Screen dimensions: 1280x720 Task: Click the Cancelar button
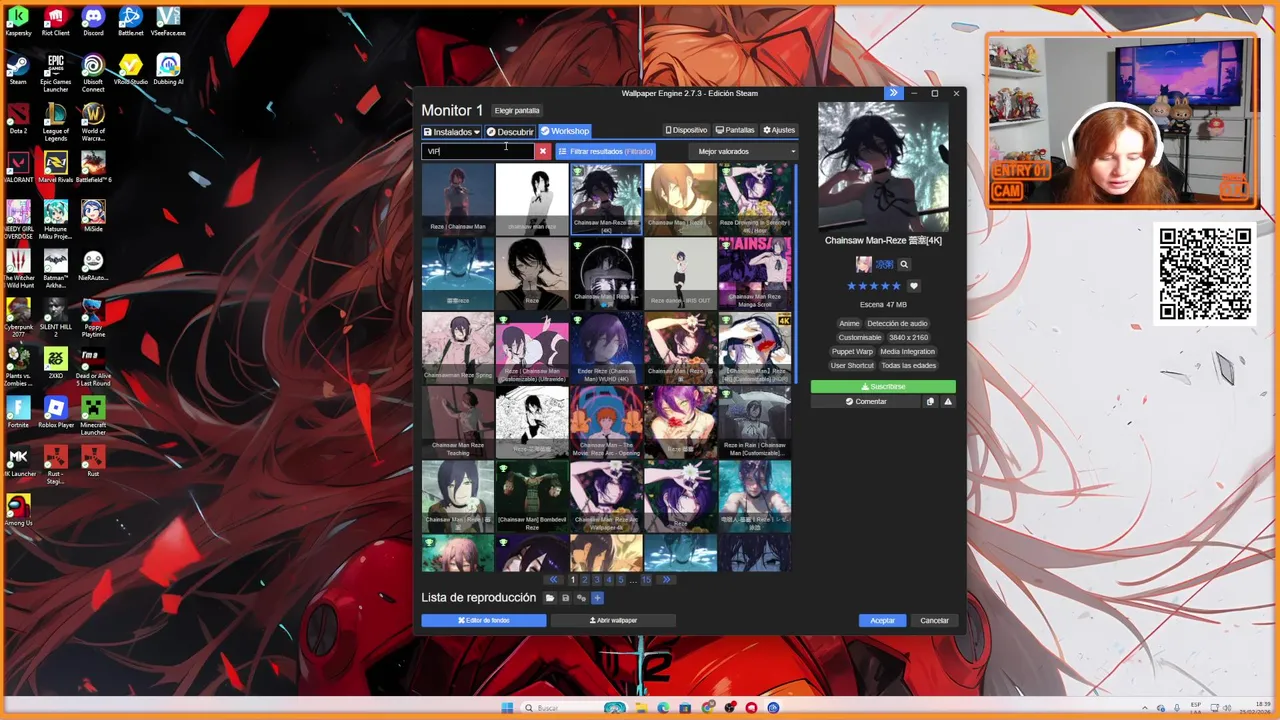934,621
